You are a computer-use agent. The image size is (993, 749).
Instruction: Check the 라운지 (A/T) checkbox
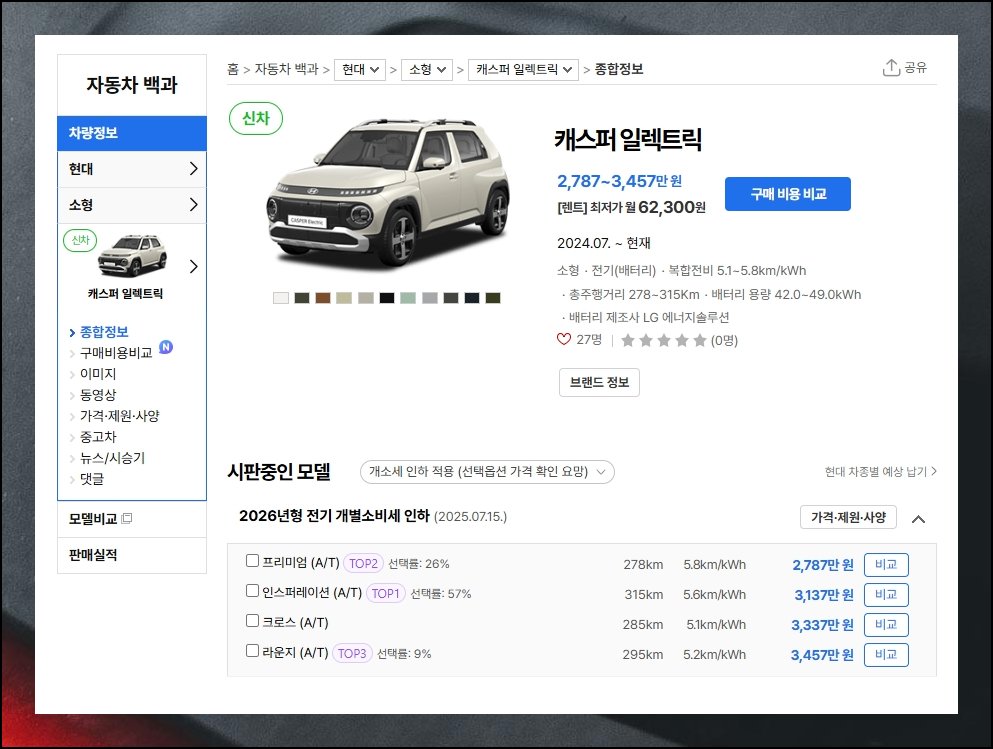pos(252,650)
